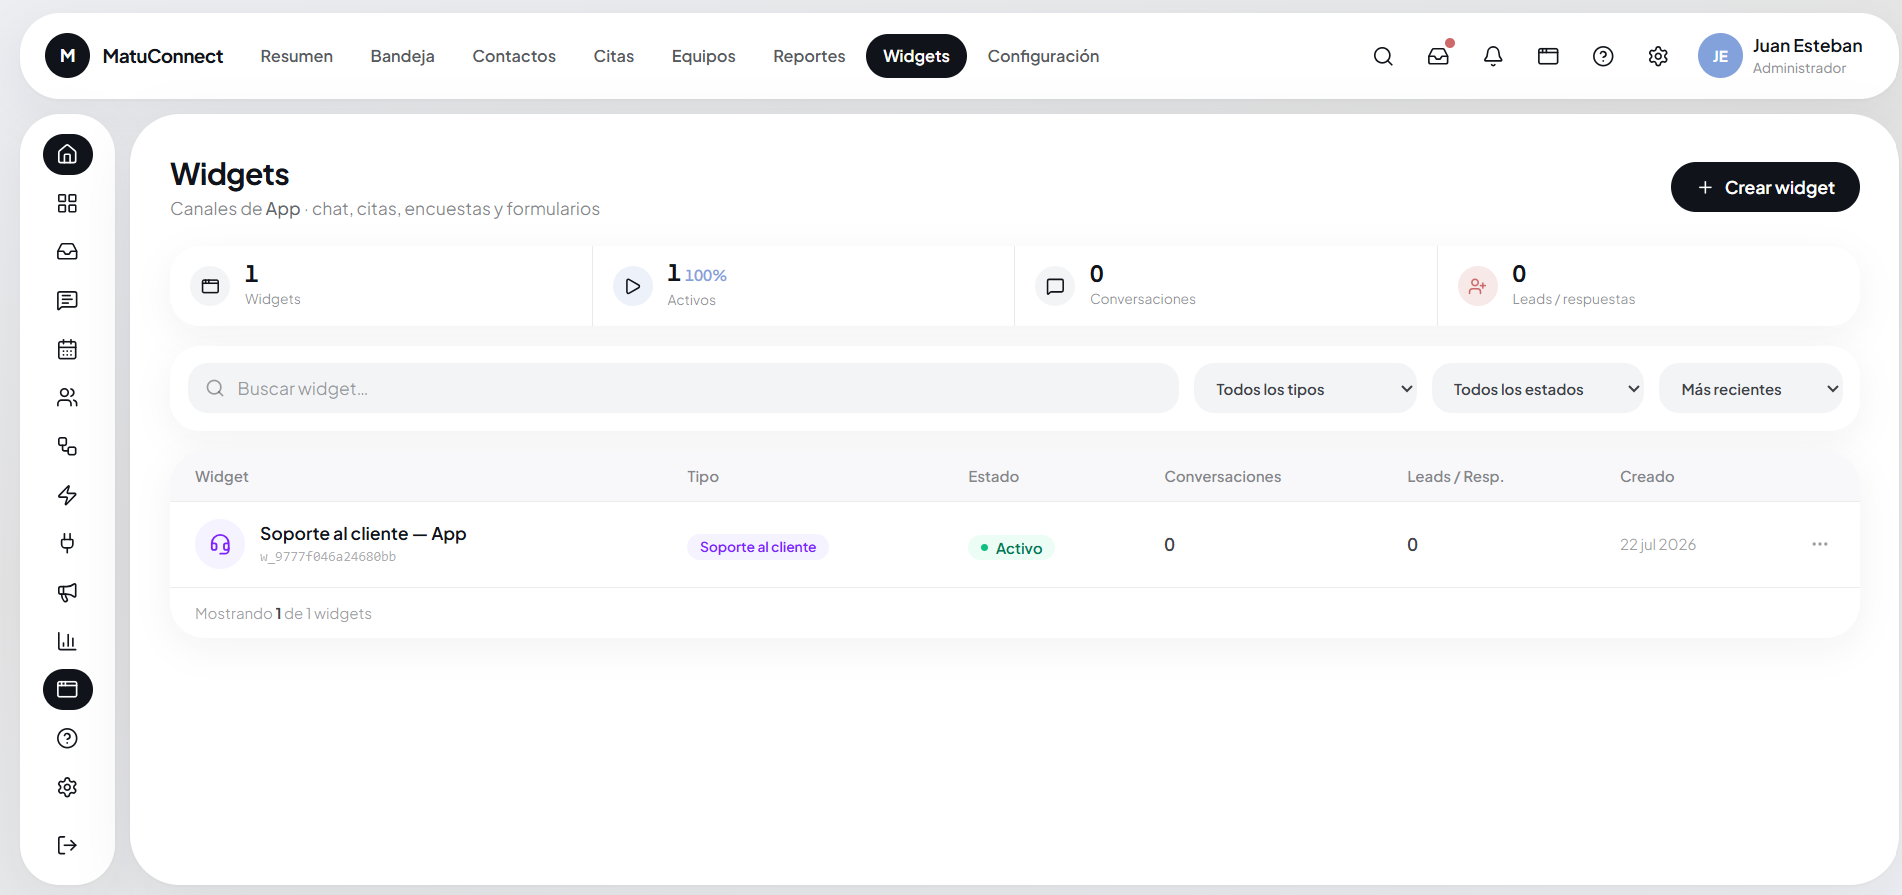Click the Administrador role label
This screenshot has height=895, width=1902.
1799,68
